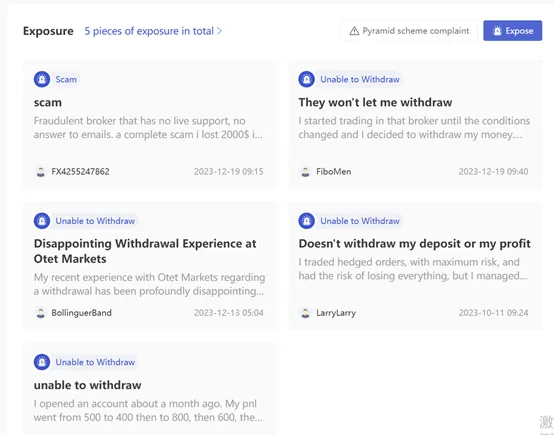Image resolution: width=554 pixels, height=435 pixels.
Task: Click the alarm icon on the Scam card
Action: [x=42, y=79]
